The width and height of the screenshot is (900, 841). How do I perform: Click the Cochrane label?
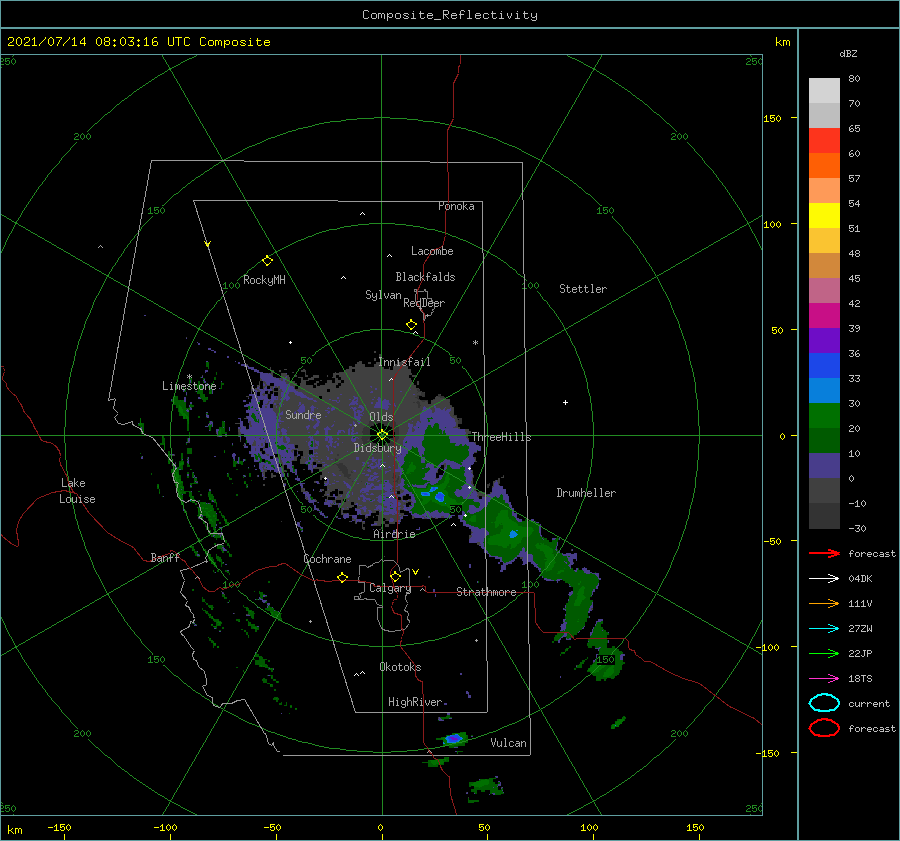pyautogui.click(x=327, y=559)
